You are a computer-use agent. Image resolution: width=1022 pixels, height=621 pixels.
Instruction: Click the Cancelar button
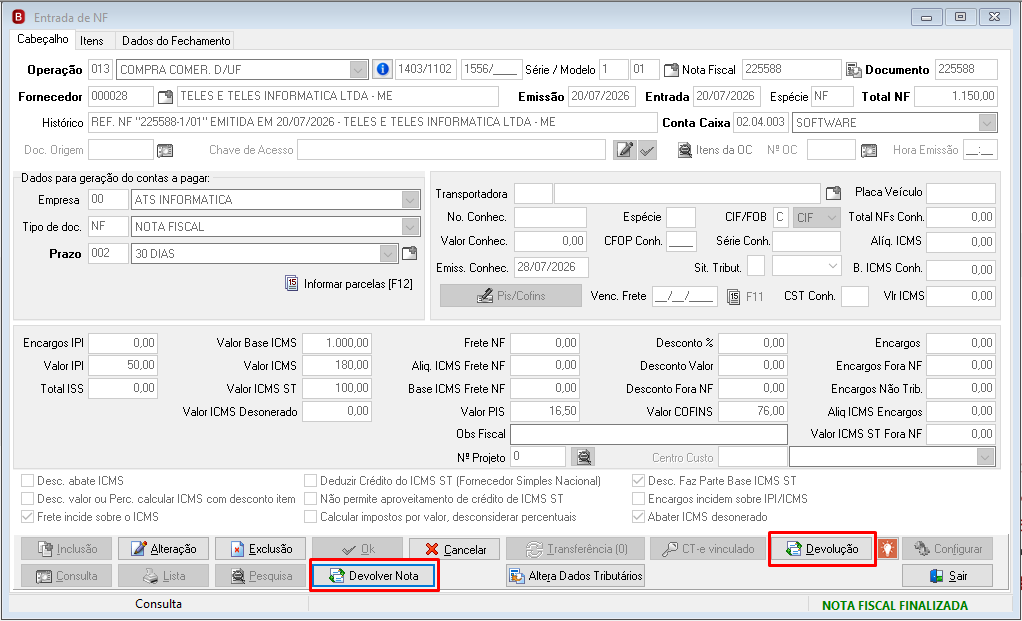[x=455, y=549]
